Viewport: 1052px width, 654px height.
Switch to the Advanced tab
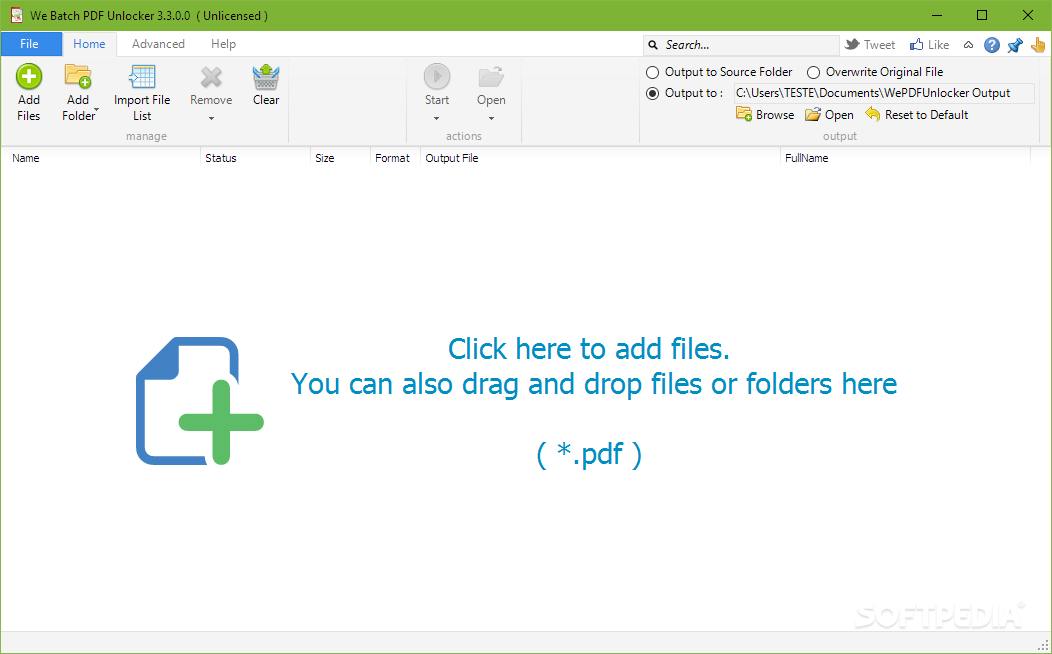158,44
